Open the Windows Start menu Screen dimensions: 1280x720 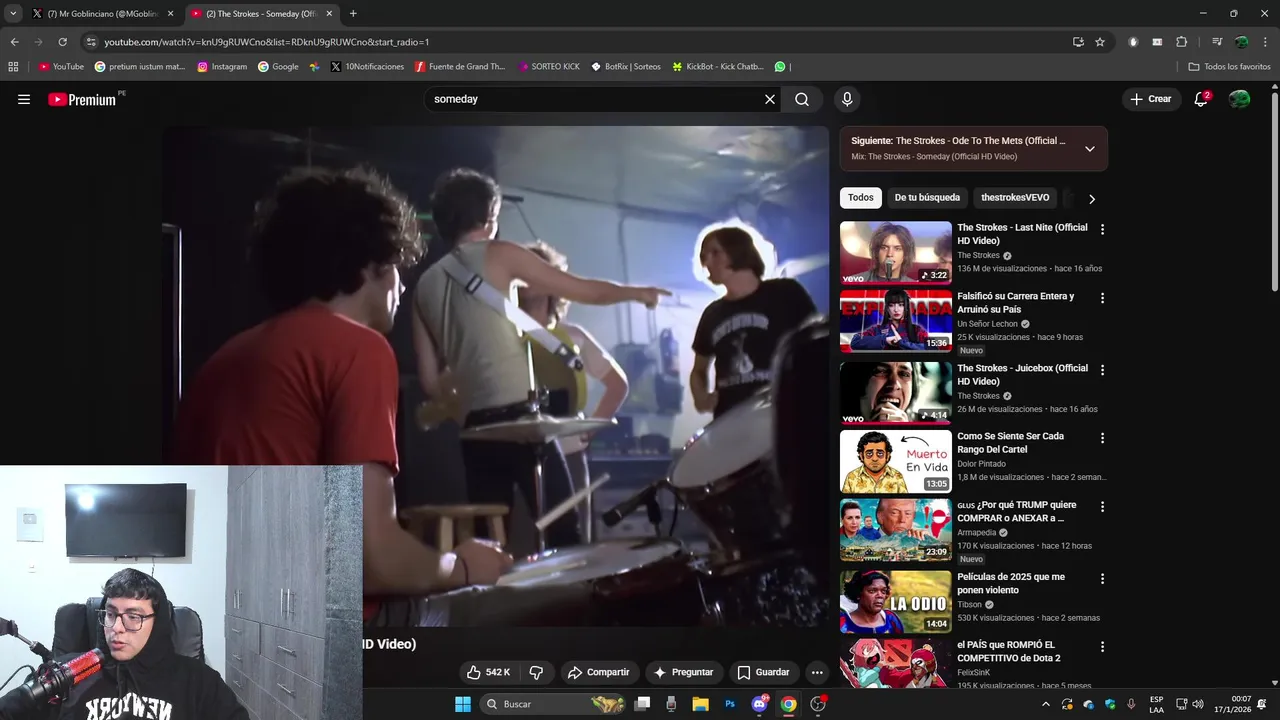(x=463, y=704)
